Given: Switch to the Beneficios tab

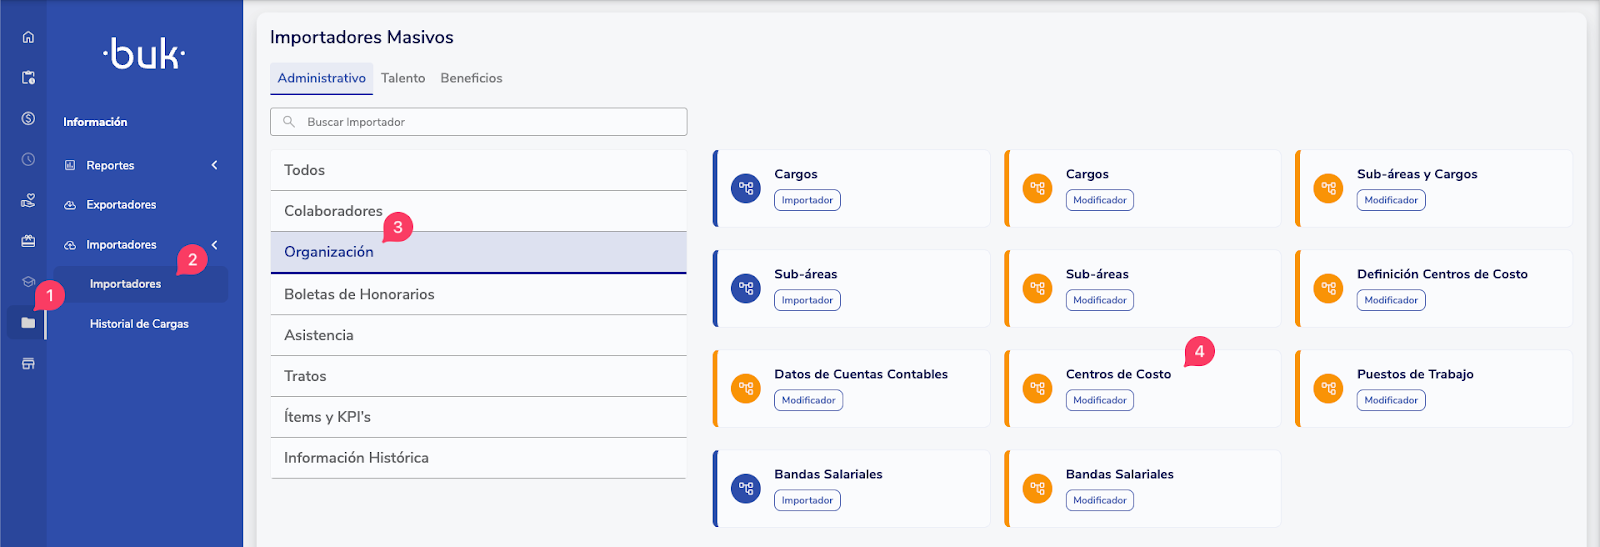Looking at the screenshot, I should coord(471,78).
